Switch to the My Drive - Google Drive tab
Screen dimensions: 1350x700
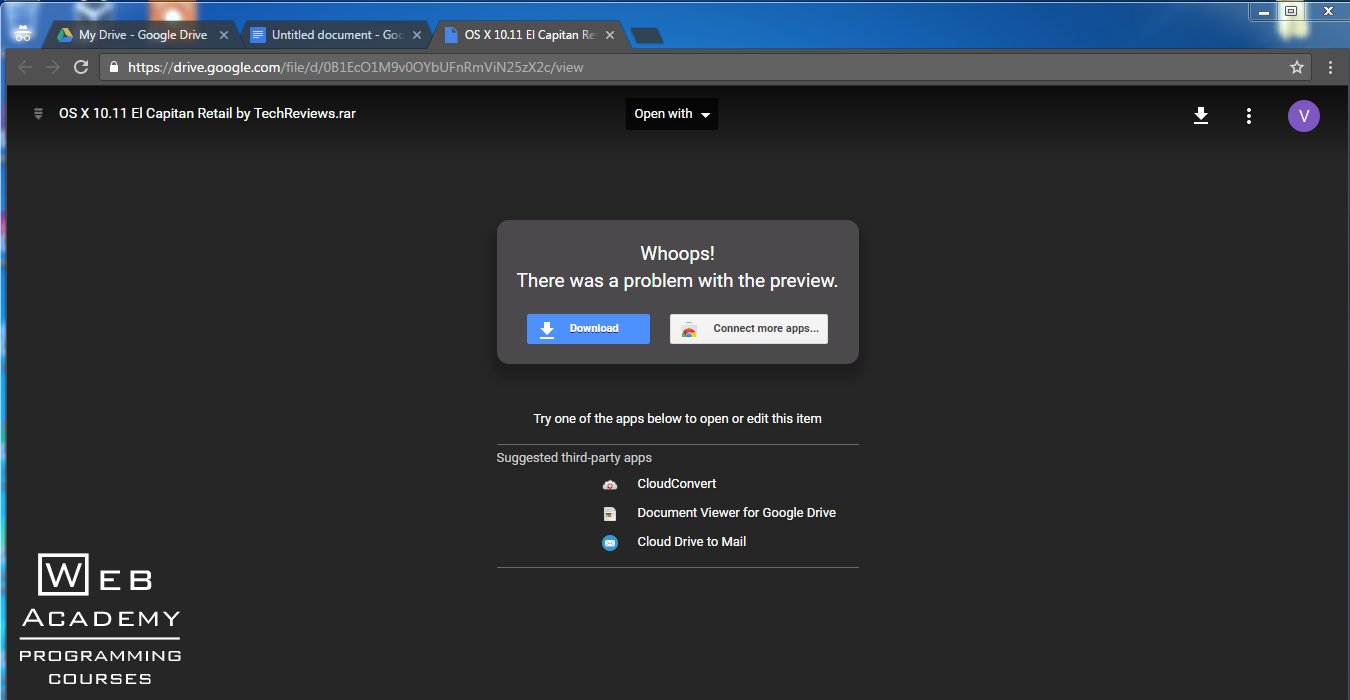click(x=143, y=35)
